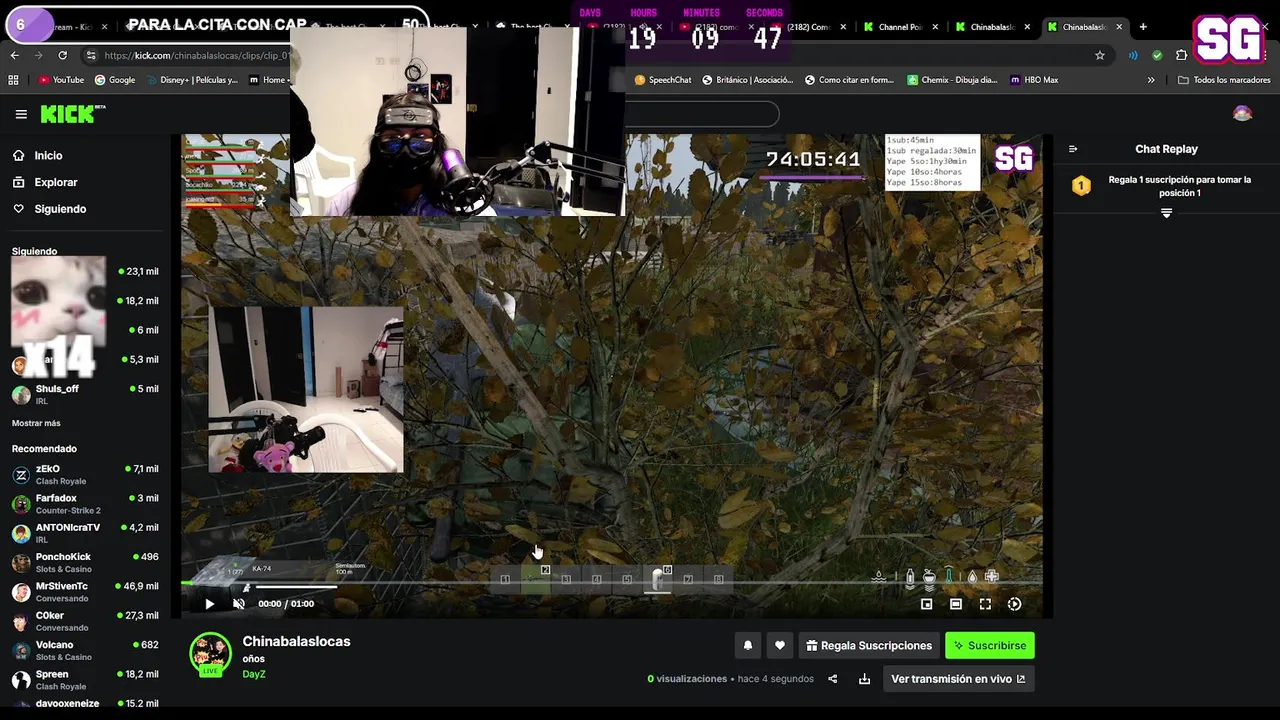
Task: Open PonchoKick recommended channel
Action: click(x=85, y=562)
